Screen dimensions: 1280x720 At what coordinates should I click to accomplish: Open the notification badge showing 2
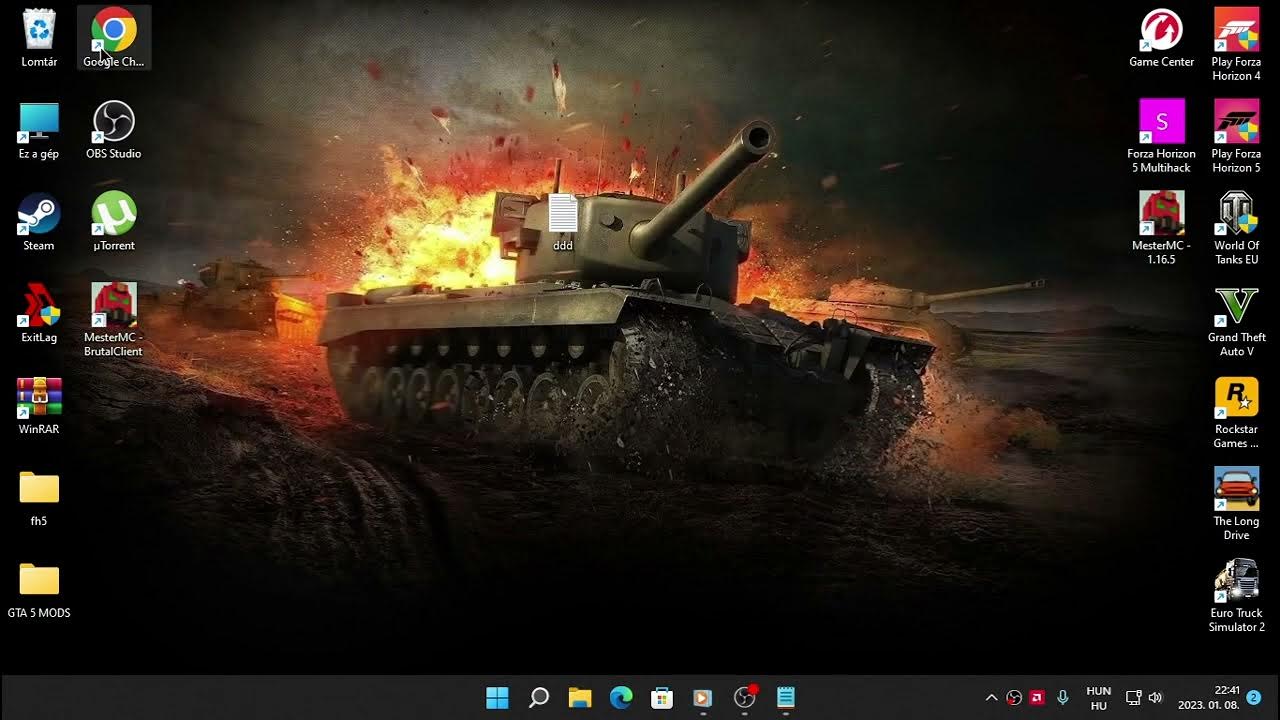point(1253,697)
